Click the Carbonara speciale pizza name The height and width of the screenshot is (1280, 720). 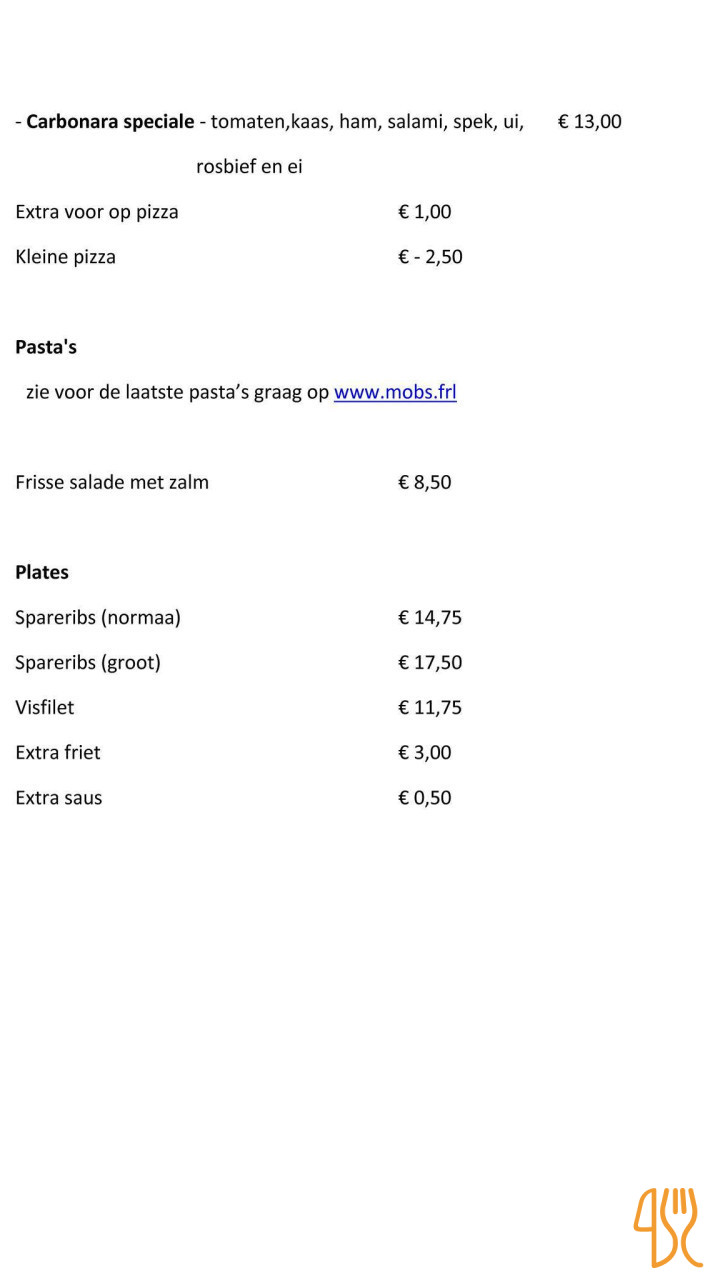point(110,122)
